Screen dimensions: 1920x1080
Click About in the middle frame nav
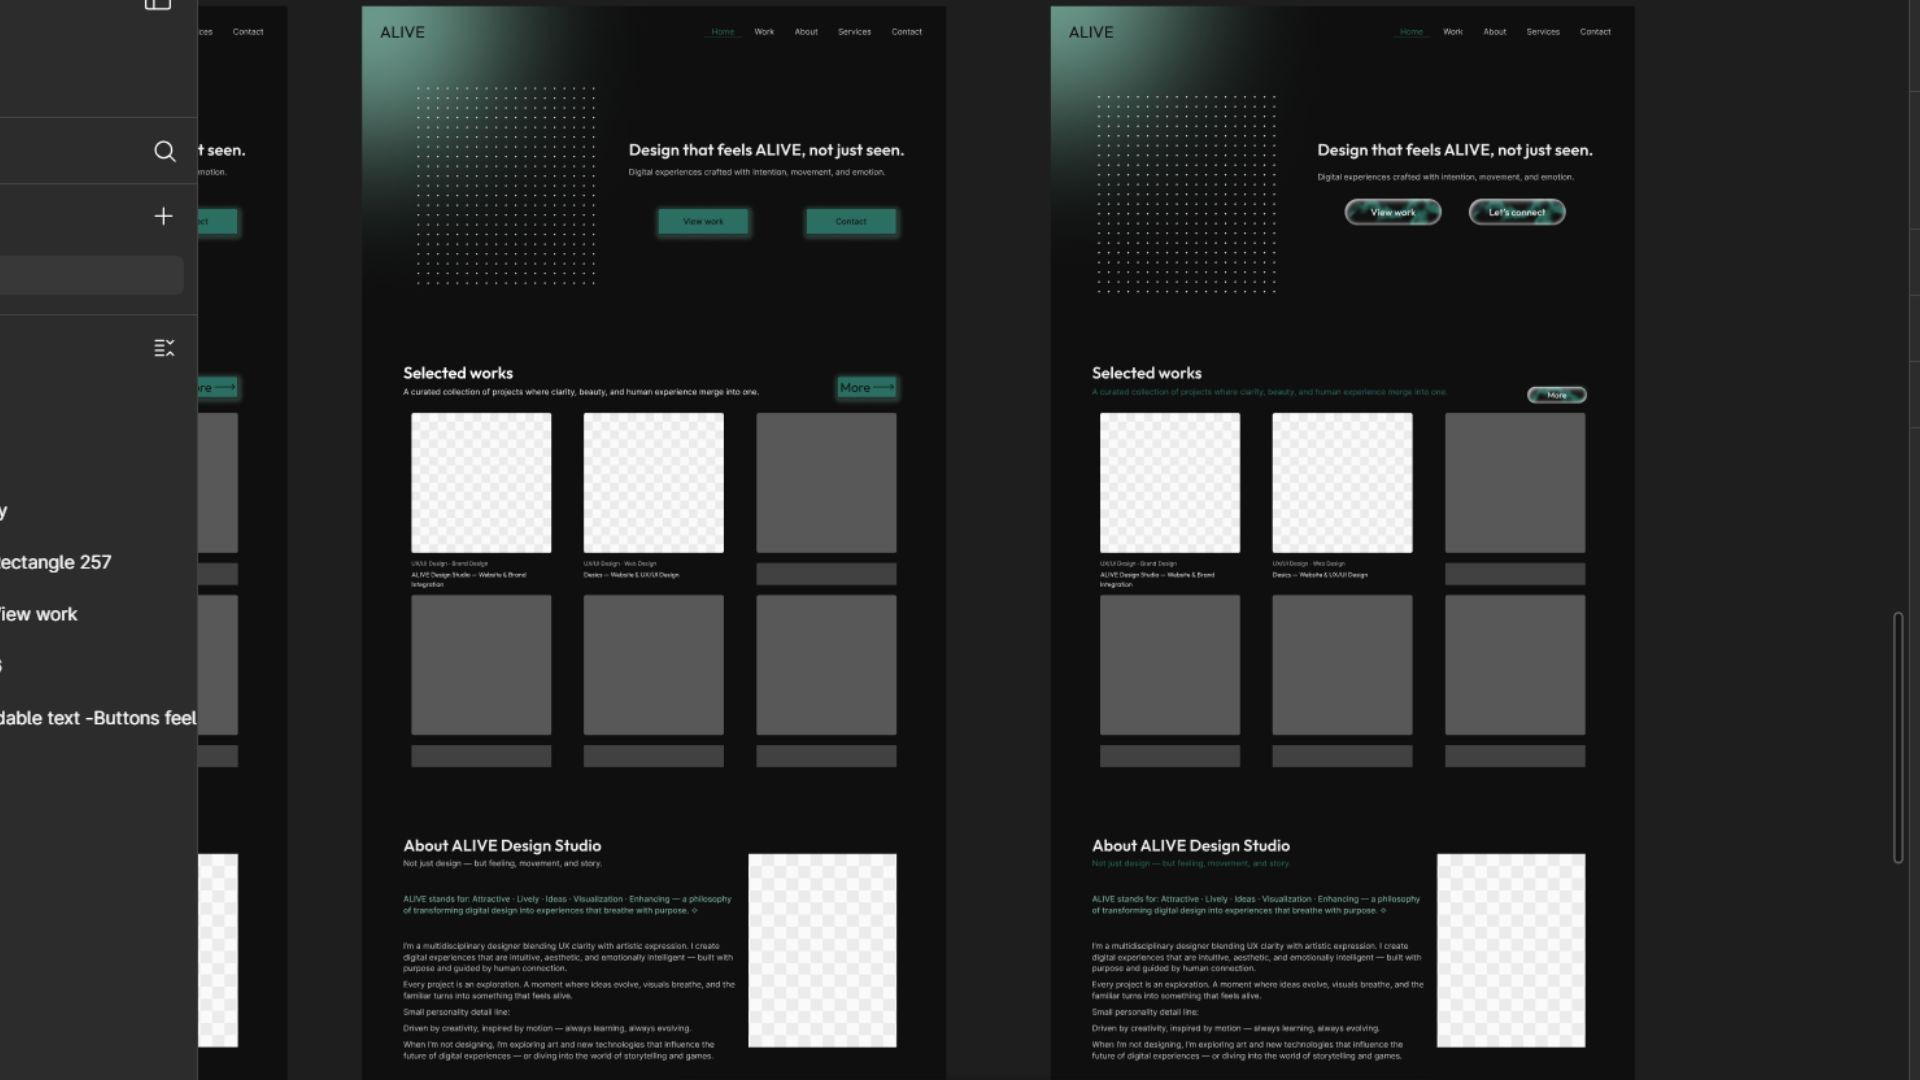tap(806, 32)
